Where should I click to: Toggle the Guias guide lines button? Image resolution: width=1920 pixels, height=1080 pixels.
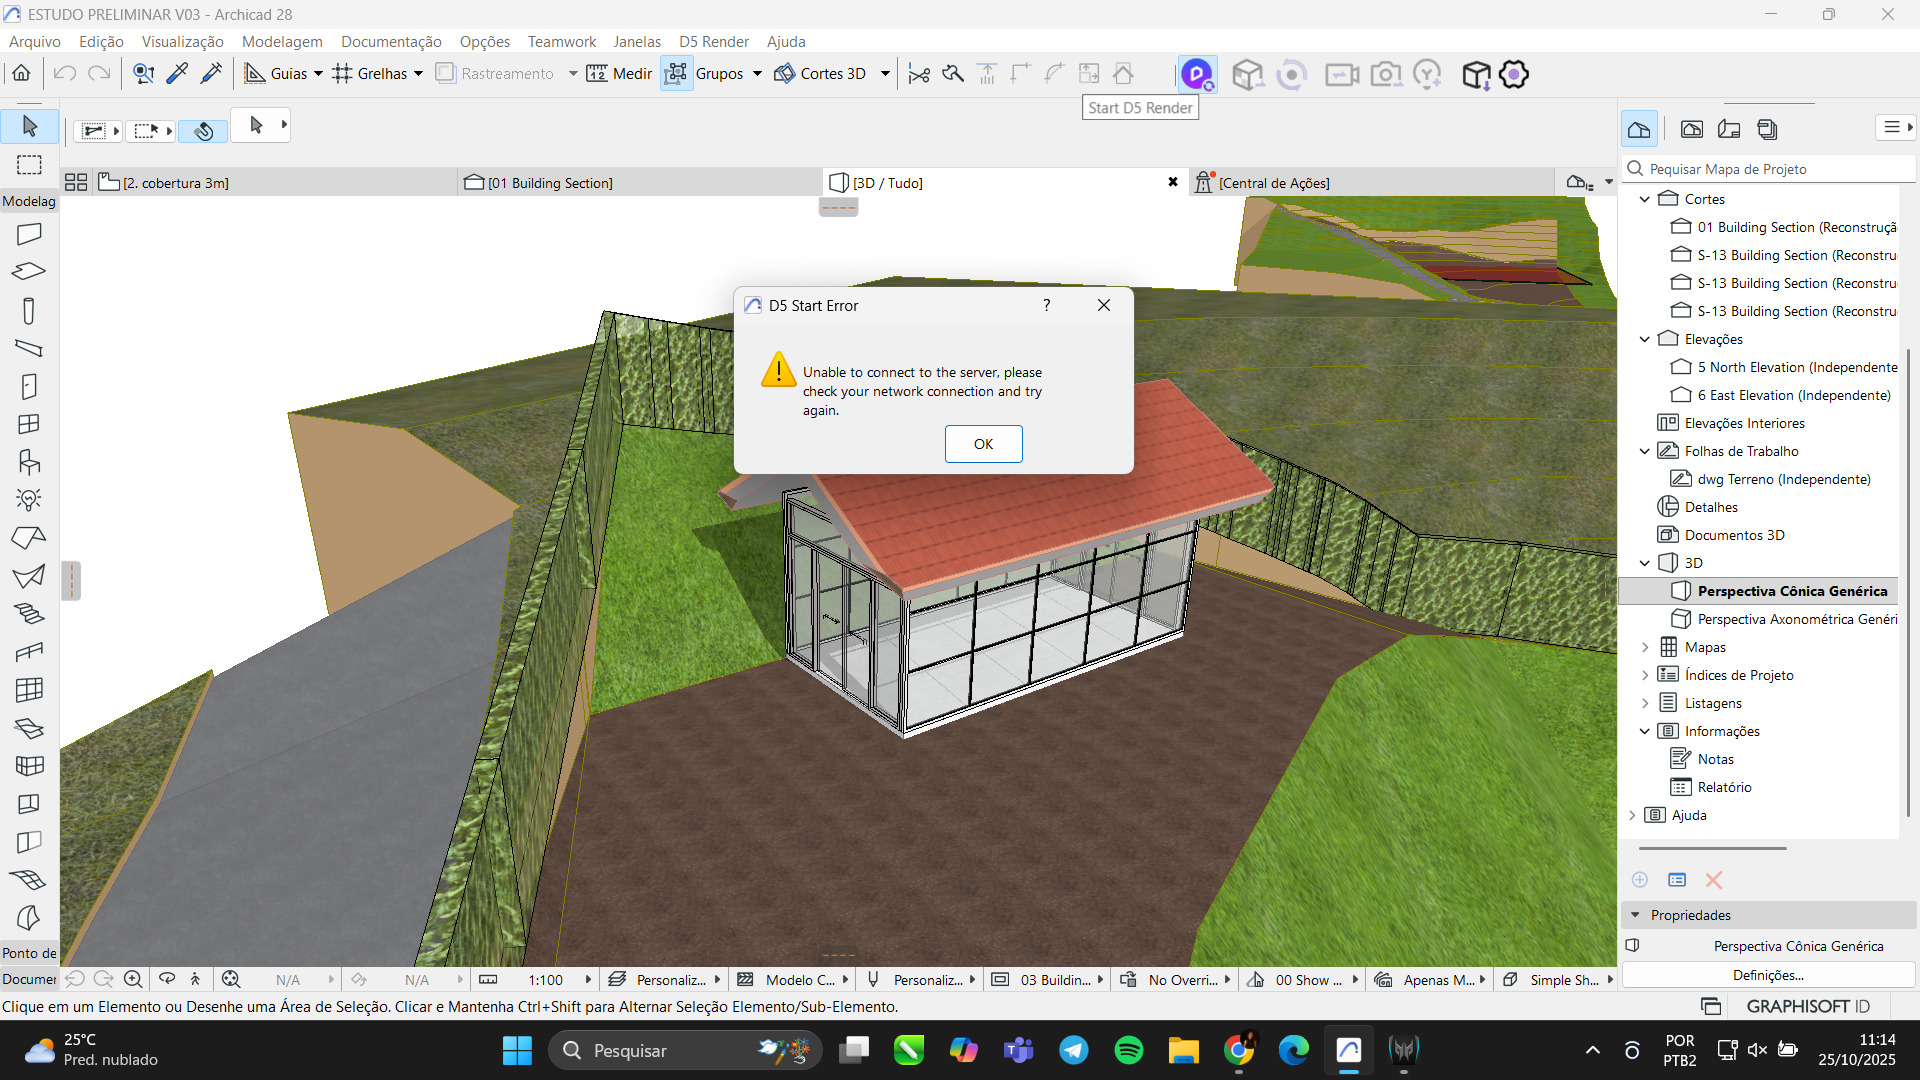[255, 74]
